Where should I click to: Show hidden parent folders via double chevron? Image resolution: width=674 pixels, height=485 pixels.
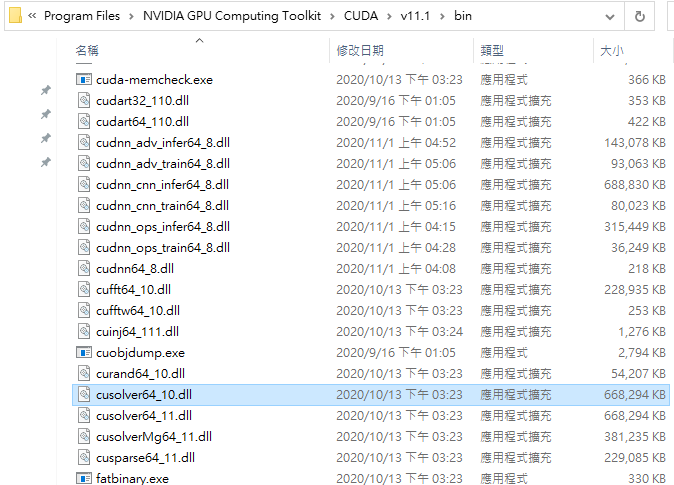[32, 16]
